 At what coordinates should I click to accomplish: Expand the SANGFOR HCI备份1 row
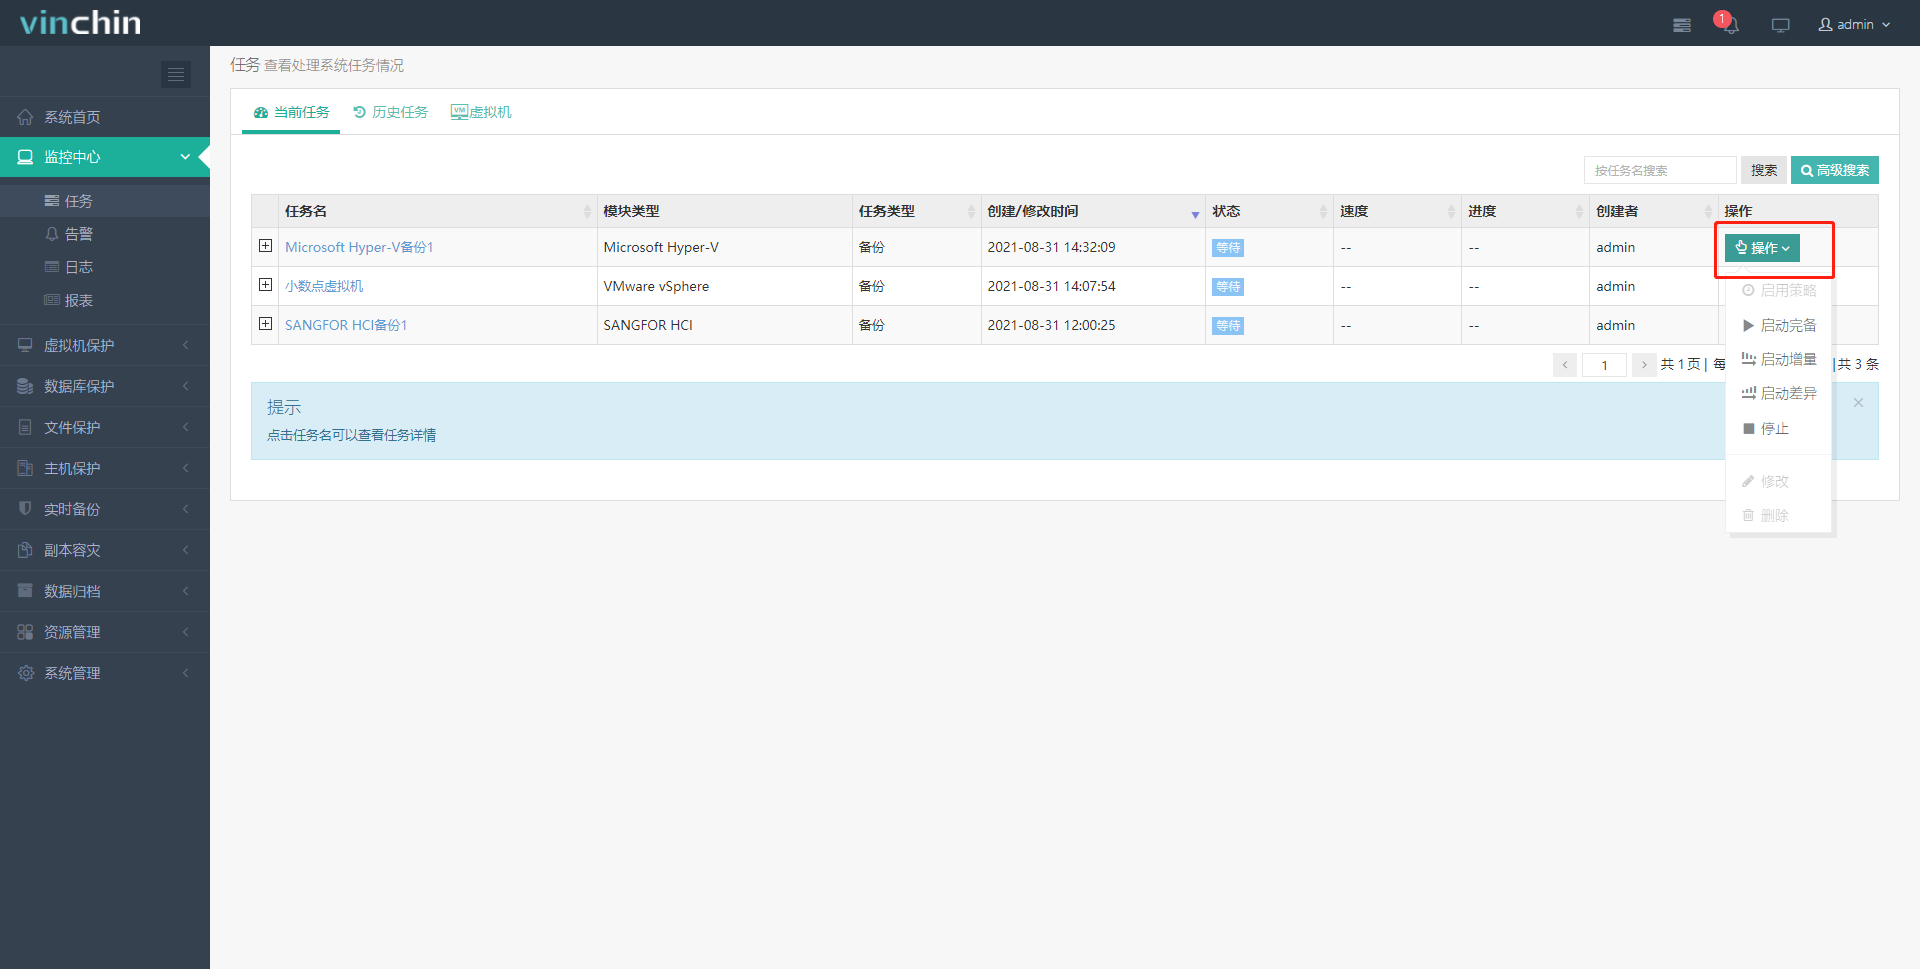pyautogui.click(x=265, y=324)
